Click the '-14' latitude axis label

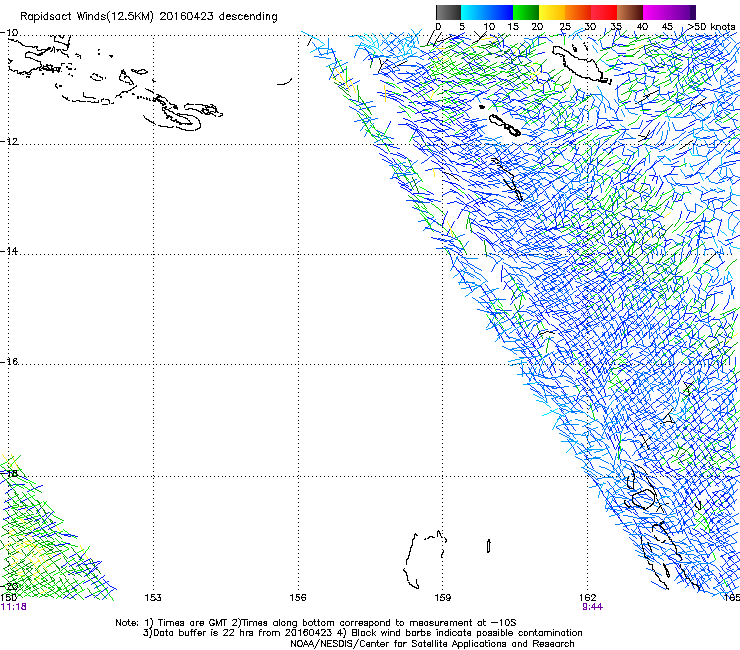click(x=9, y=251)
